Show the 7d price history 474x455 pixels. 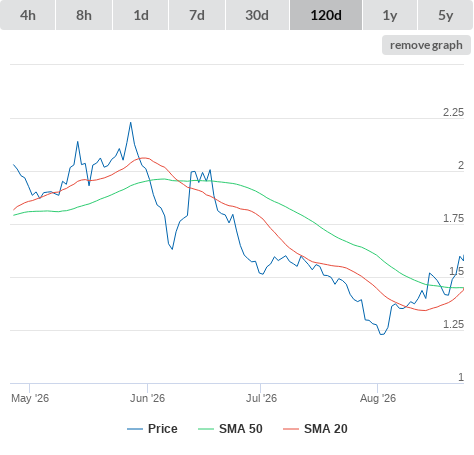[197, 15]
